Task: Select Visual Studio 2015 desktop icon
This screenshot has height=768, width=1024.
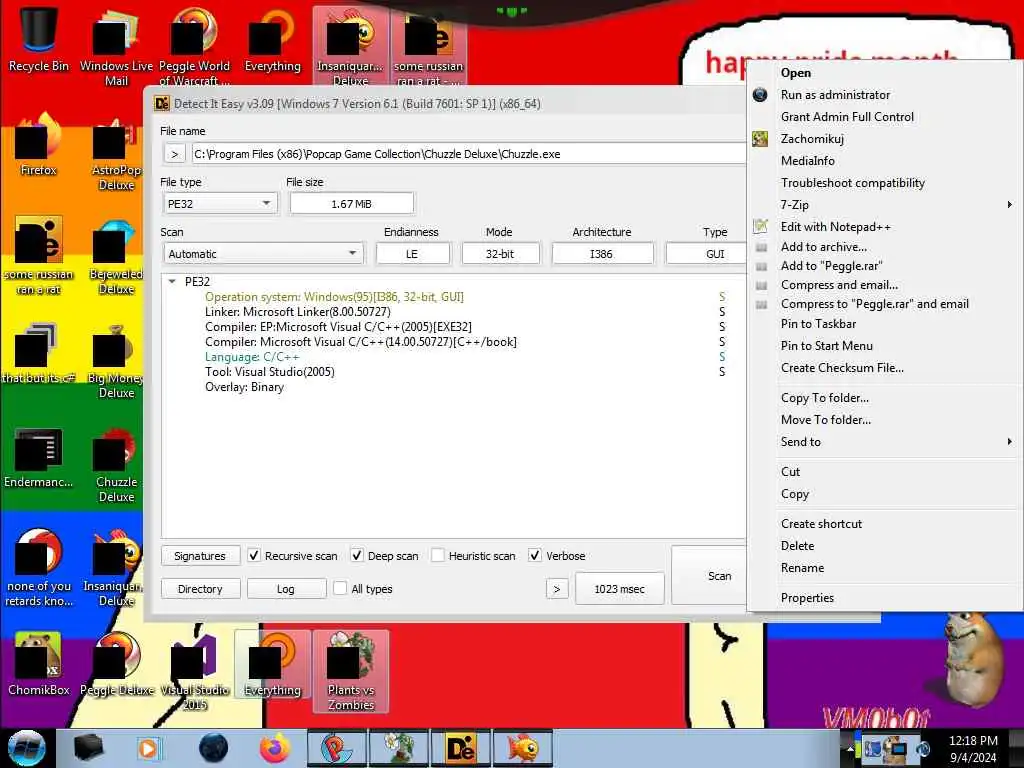Action: 194,671
